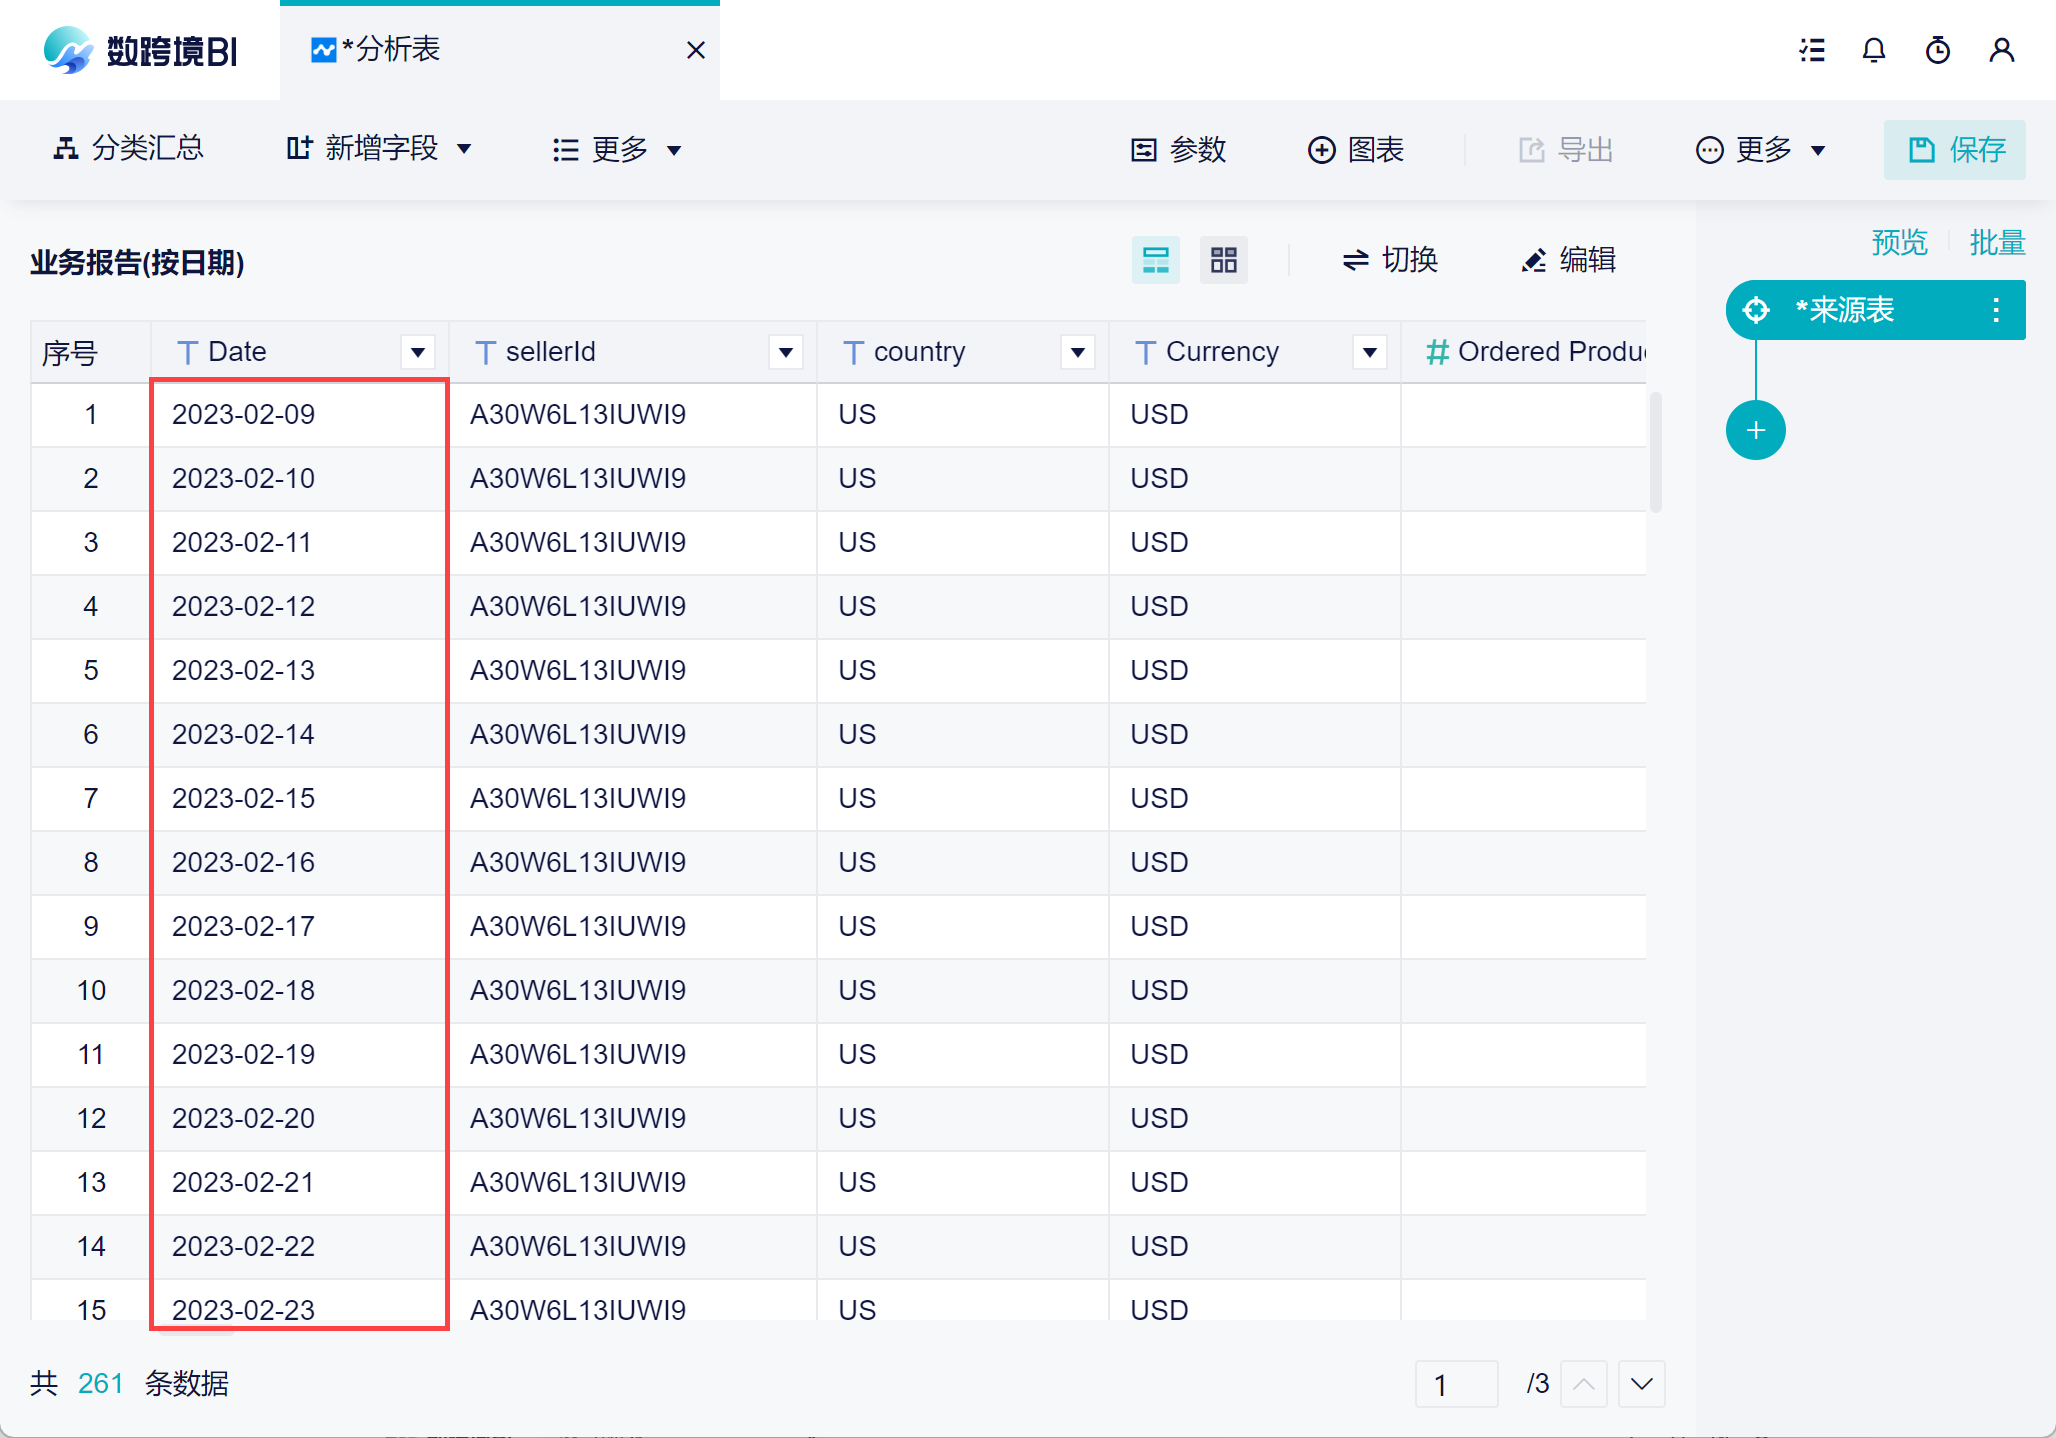Screen dimensions: 2056x1438
Task: Click the plus node under source table
Action: pos(1755,430)
